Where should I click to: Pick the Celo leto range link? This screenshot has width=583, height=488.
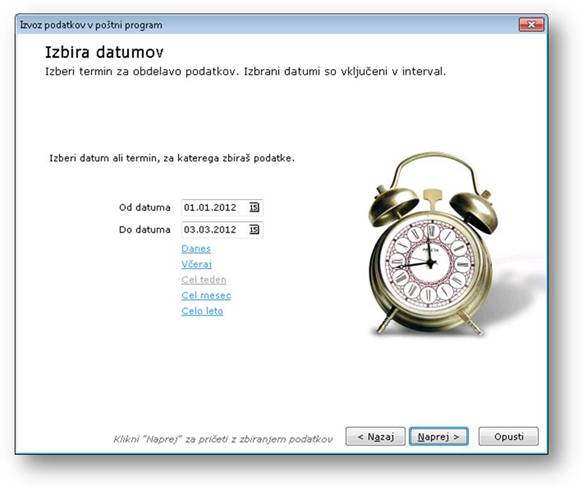click(x=202, y=311)
